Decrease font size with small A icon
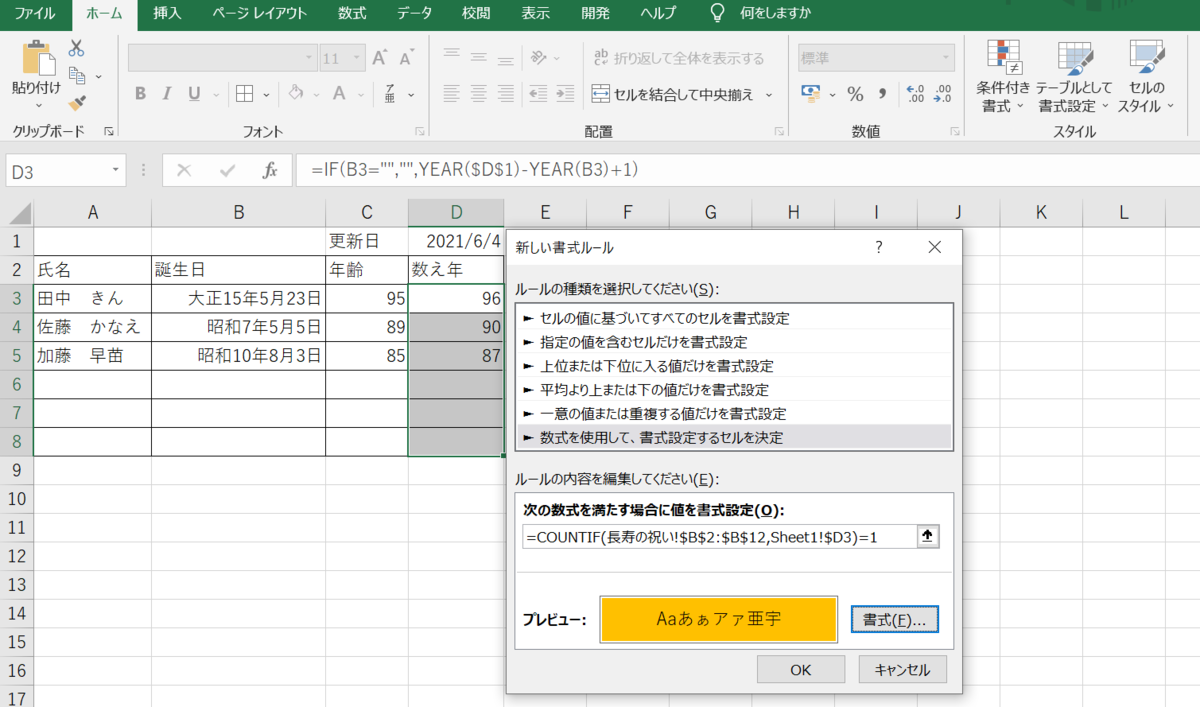This screenshot has width=1200, height=707. click(x=407, y=58)
